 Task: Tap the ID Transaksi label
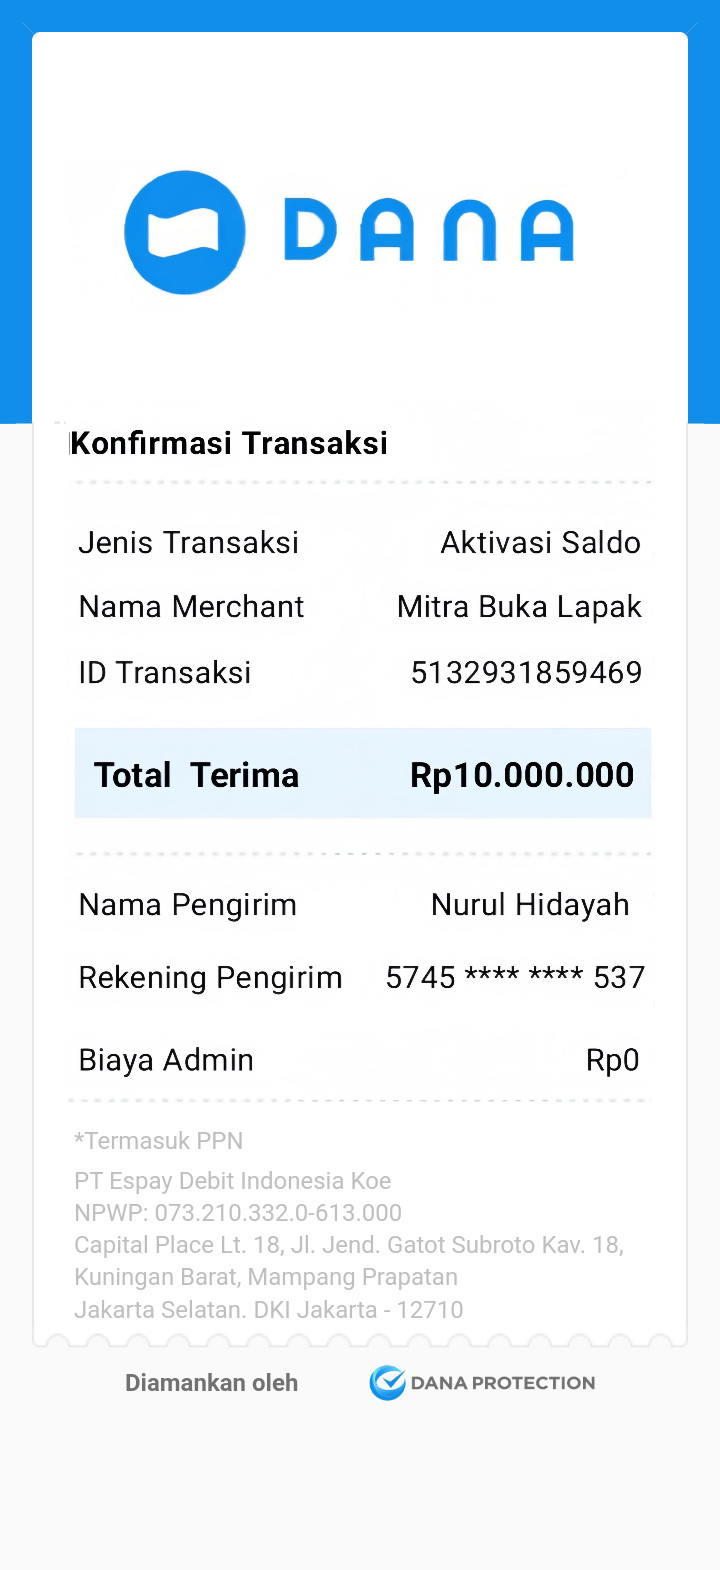165,672
